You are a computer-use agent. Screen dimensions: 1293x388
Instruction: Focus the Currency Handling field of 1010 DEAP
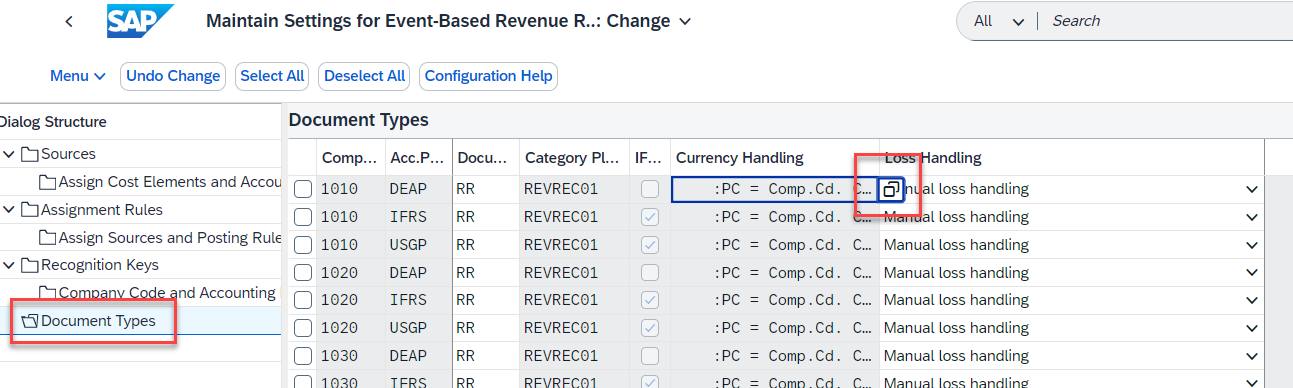775,190
